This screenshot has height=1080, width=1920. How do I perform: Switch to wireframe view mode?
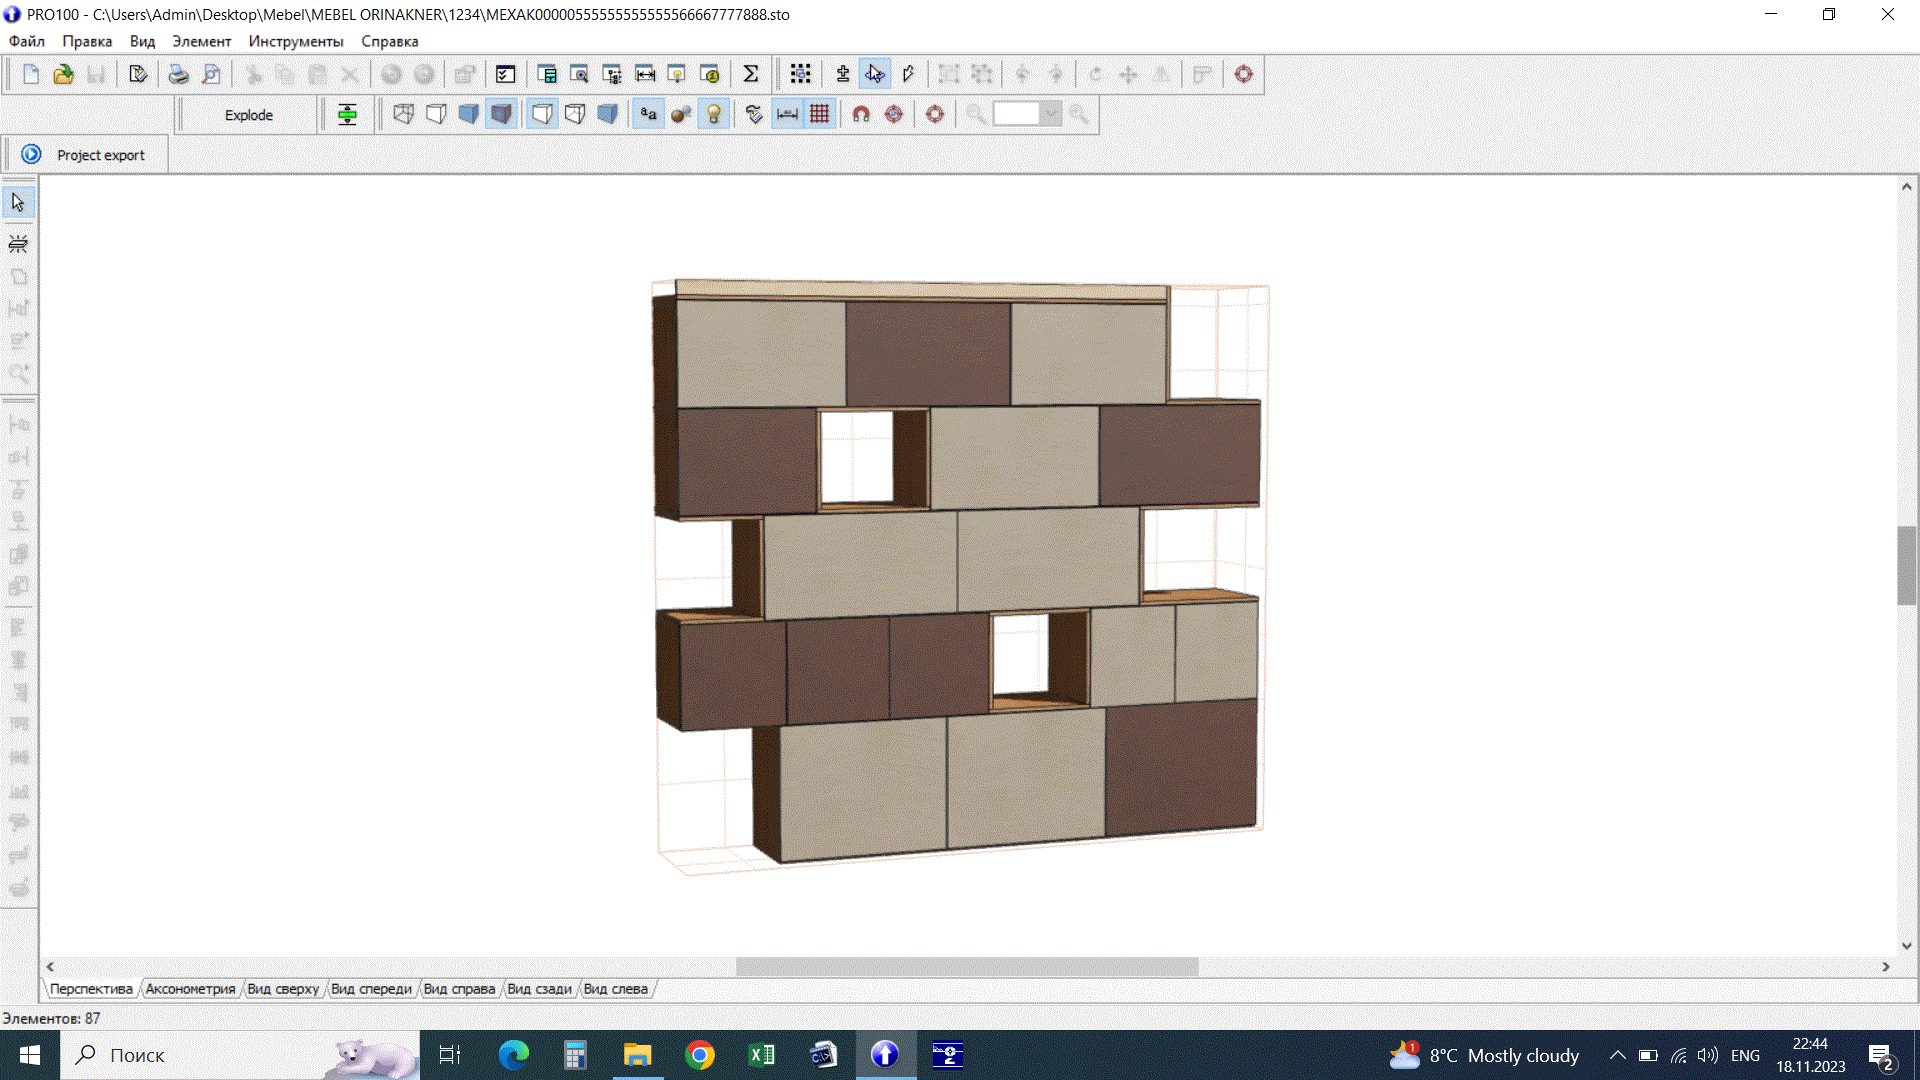(403, 114)
